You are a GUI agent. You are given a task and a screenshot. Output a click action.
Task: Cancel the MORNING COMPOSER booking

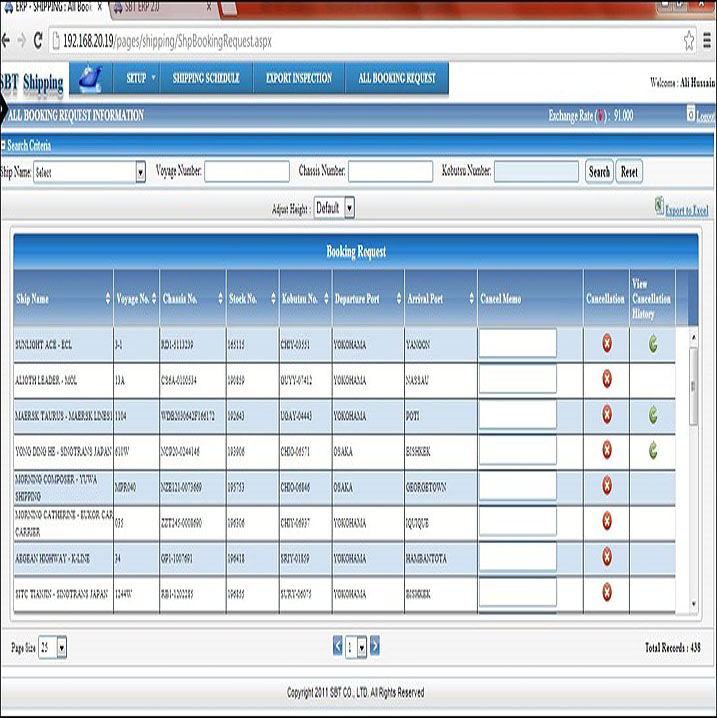[607, 485]
